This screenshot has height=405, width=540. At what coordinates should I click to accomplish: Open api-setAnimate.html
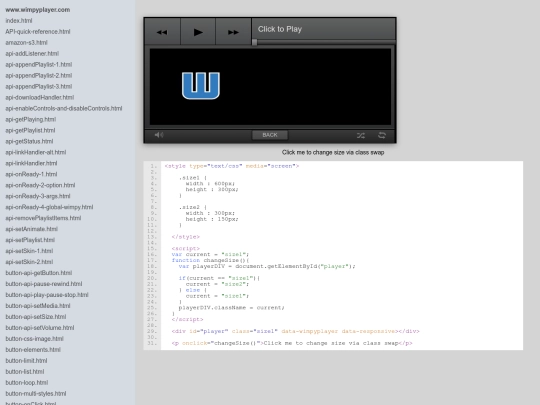coord(32,229)
